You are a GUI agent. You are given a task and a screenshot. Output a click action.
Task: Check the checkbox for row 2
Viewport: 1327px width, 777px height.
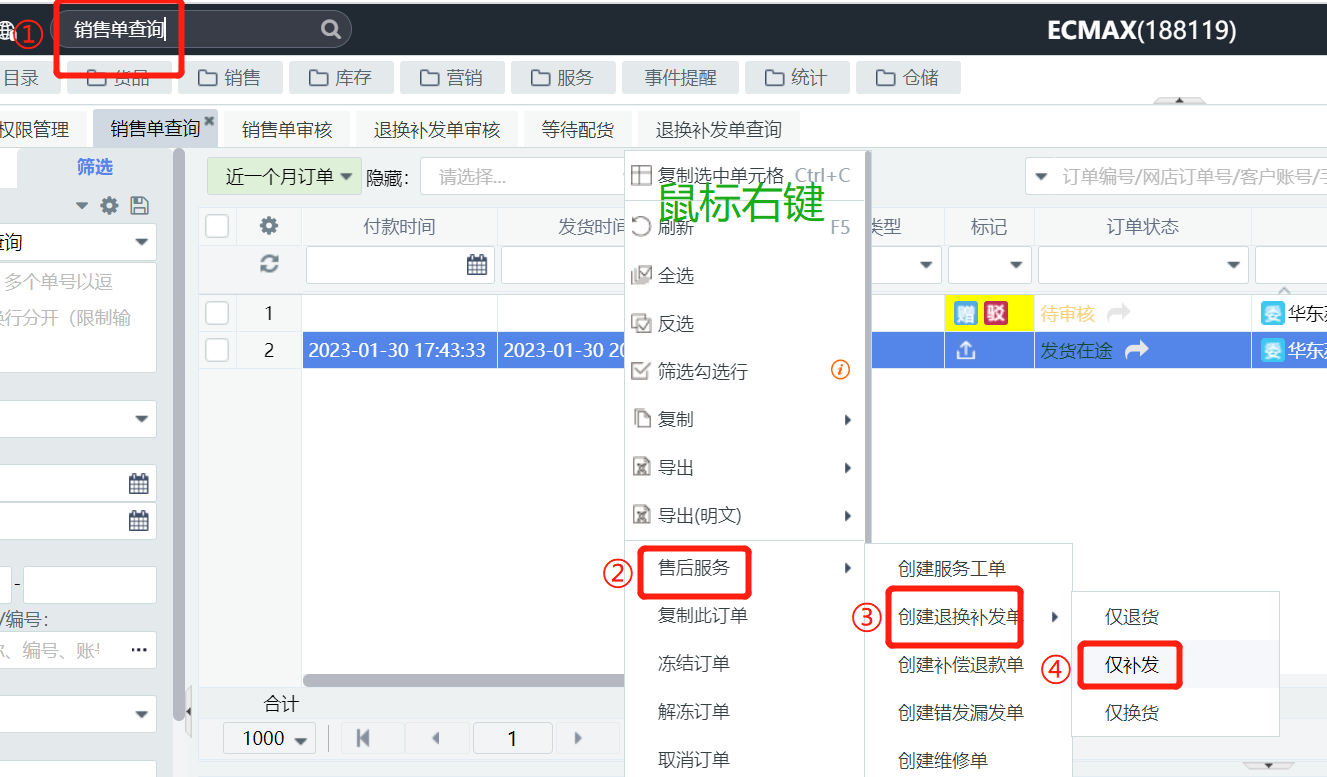coord(217,350)
